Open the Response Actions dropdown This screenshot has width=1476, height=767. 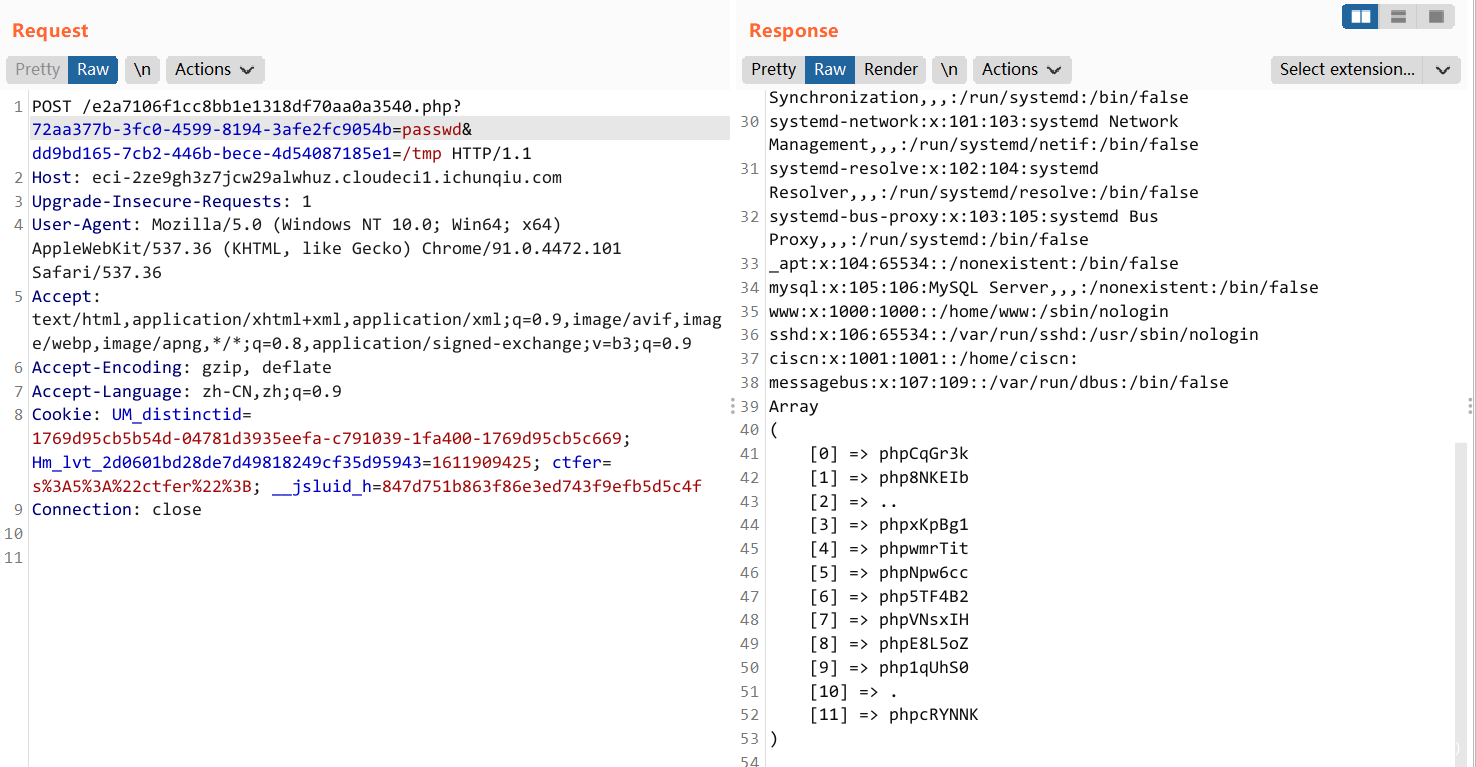pos(1022,69)
